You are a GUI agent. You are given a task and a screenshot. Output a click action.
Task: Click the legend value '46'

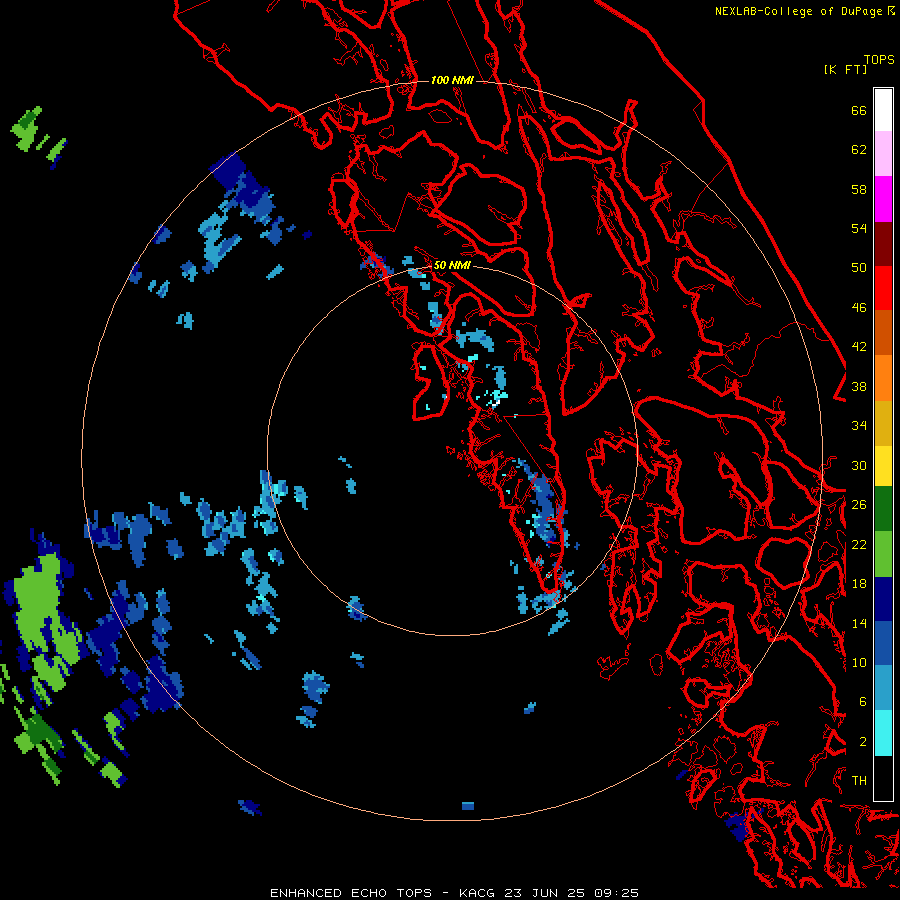point(859,307)
